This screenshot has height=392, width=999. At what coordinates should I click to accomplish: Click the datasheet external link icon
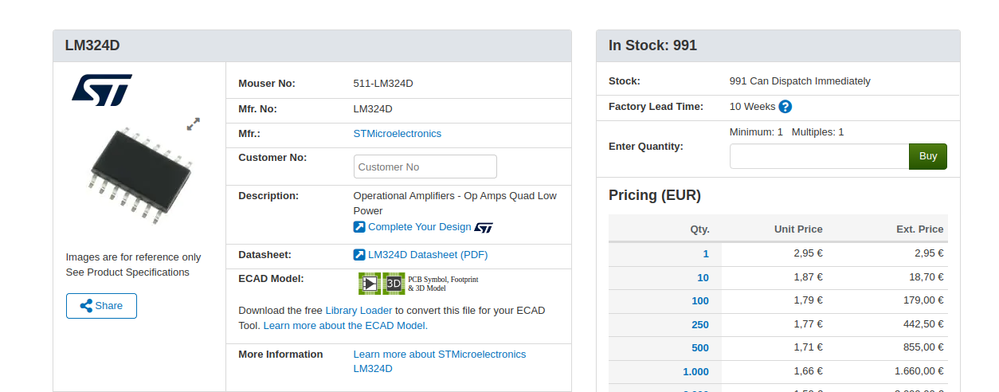coord(359,255)
